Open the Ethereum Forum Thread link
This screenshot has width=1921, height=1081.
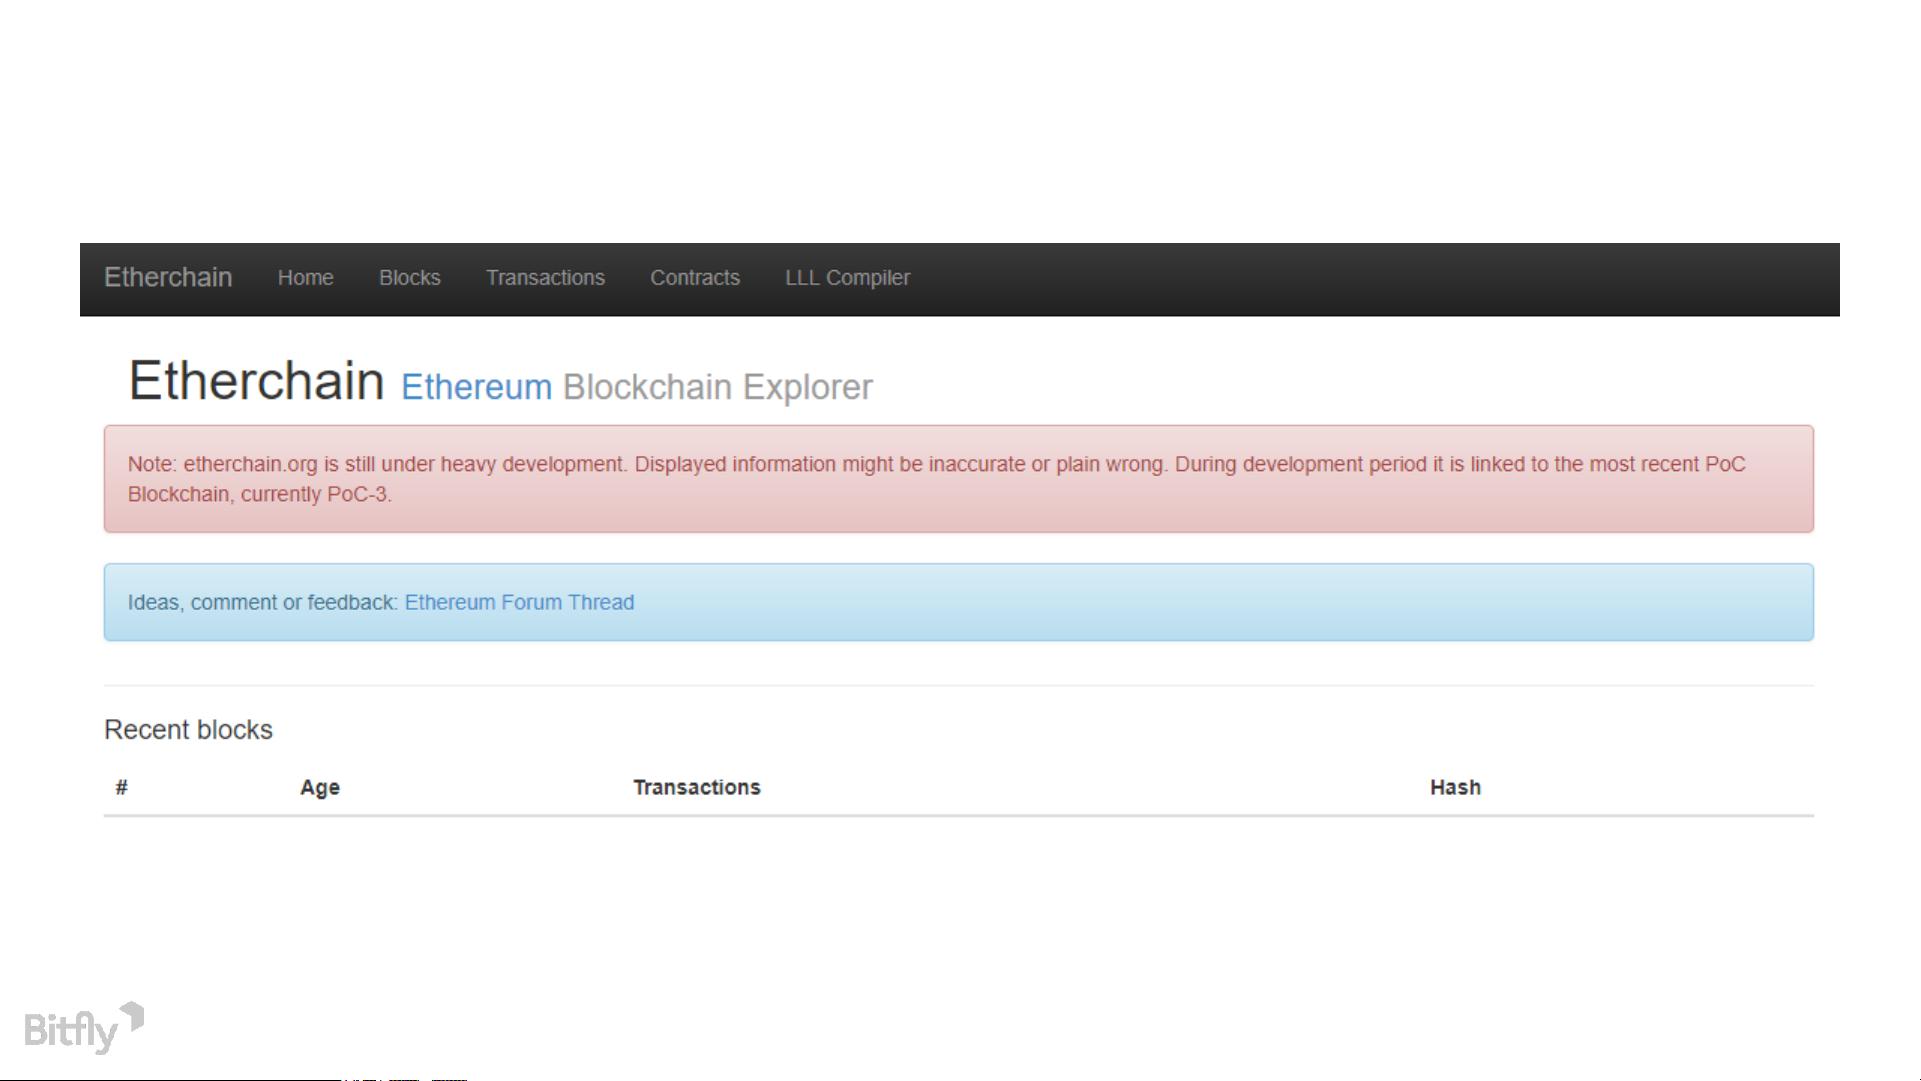tap(519, 602)
